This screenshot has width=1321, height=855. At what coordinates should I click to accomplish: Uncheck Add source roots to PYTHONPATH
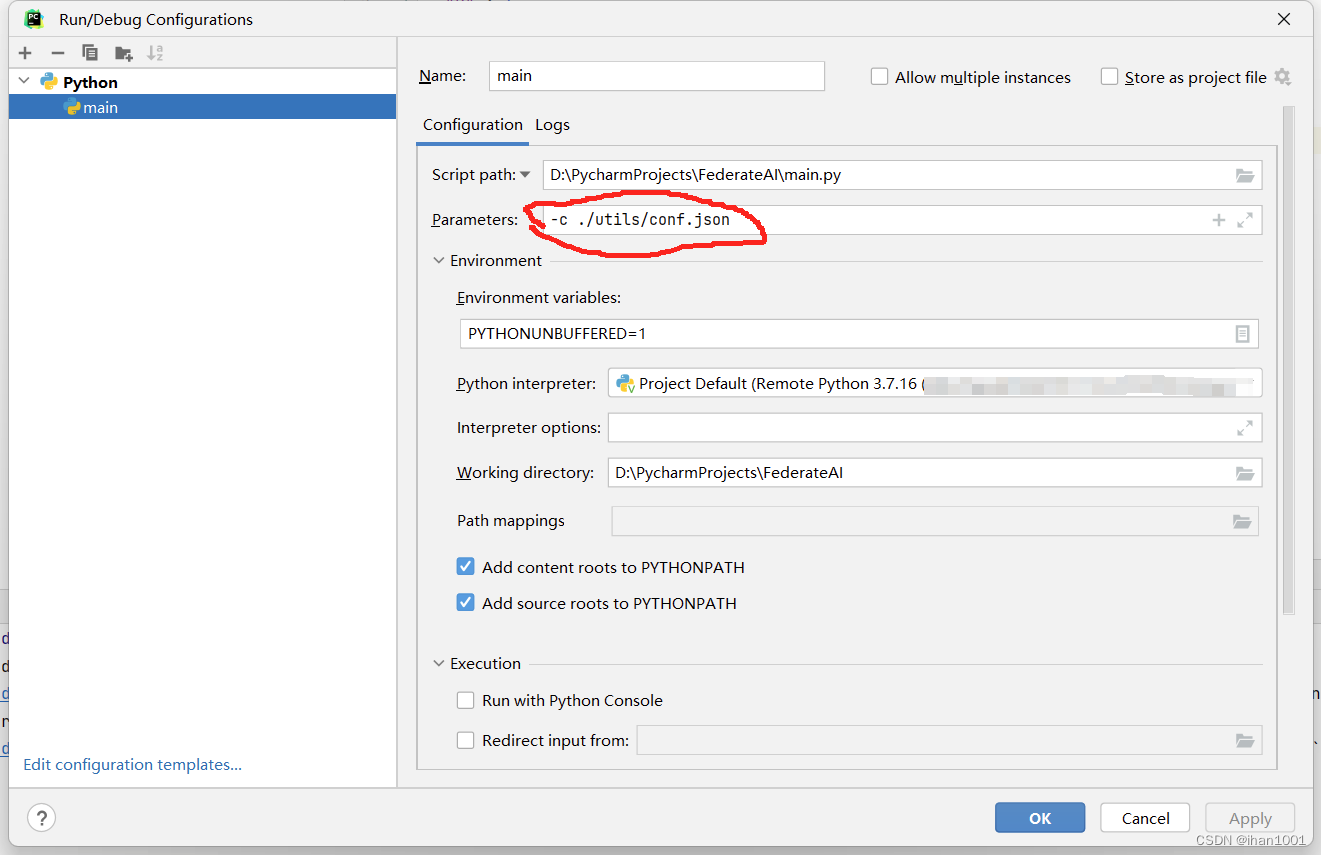point(465,603)
